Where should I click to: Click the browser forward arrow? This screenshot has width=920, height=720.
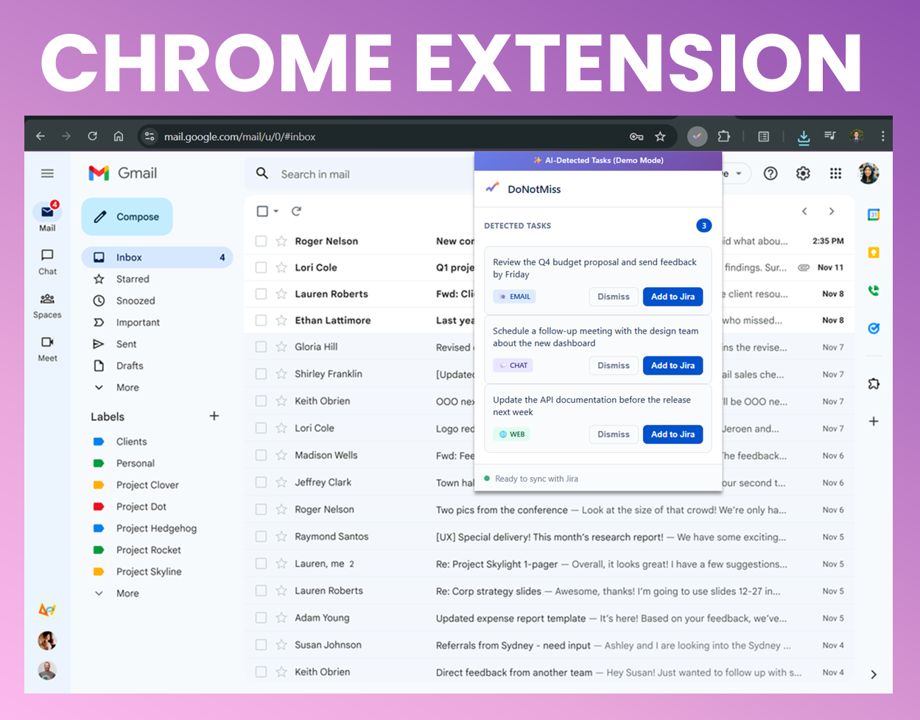(66, 136)
